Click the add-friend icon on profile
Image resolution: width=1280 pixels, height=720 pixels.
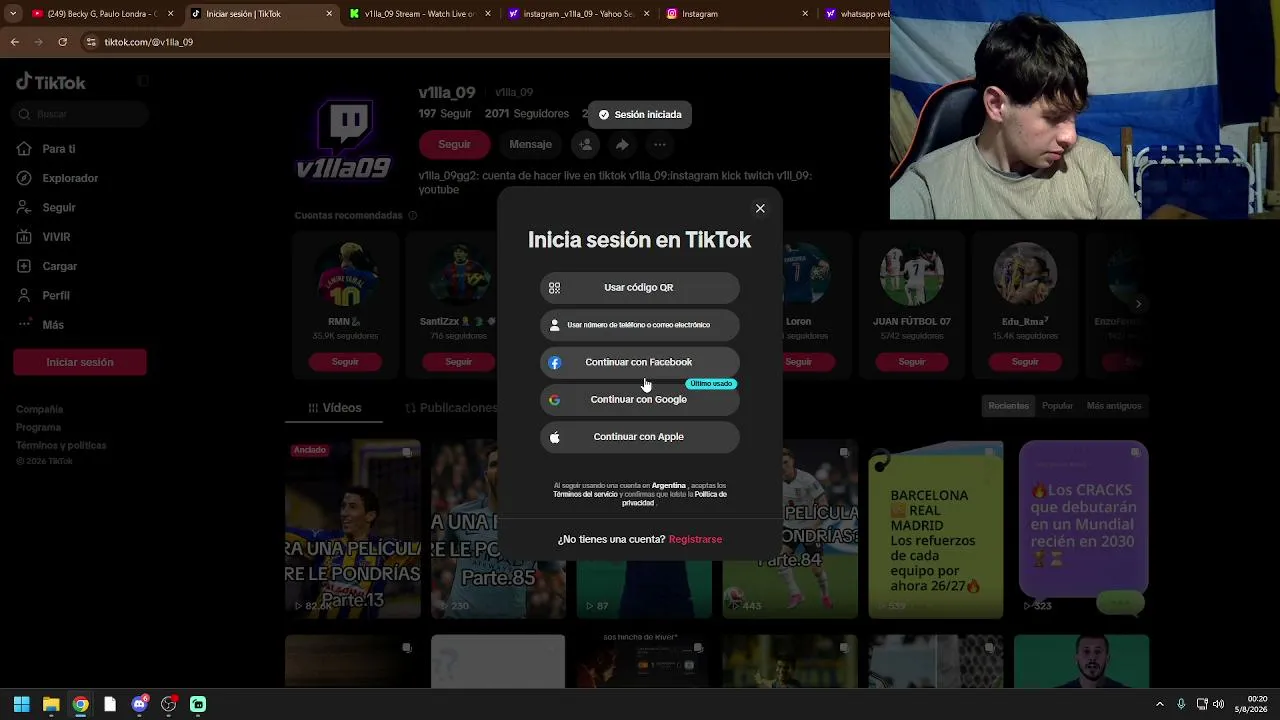[585, 145]
